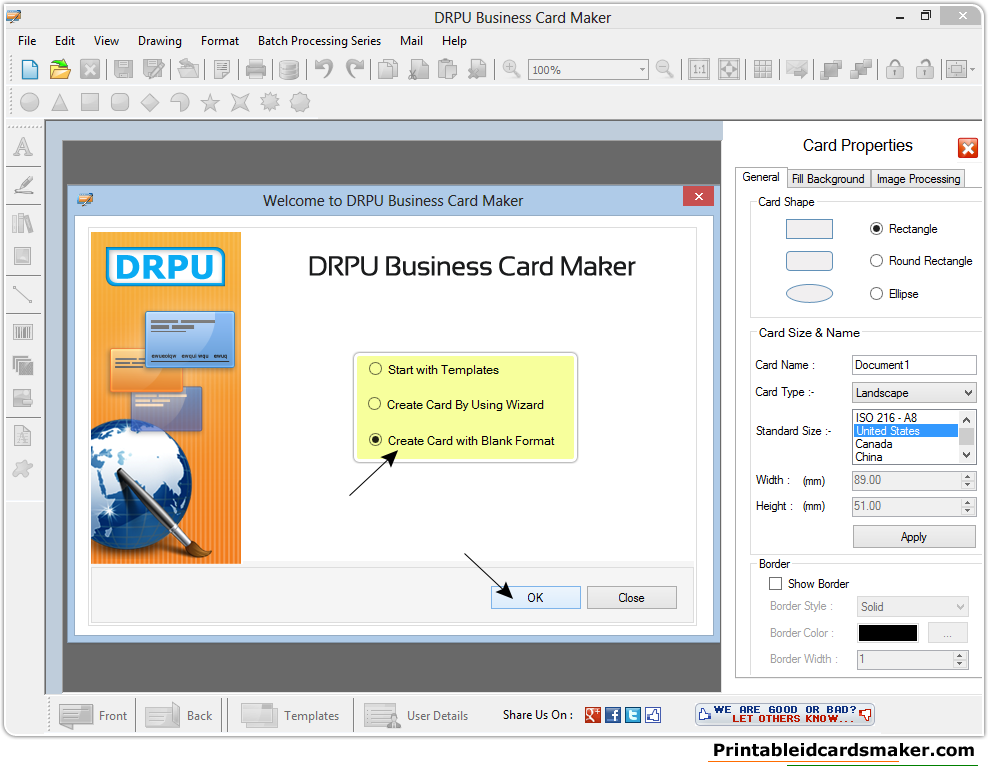Open the Batch Processing Series menu

319,41
